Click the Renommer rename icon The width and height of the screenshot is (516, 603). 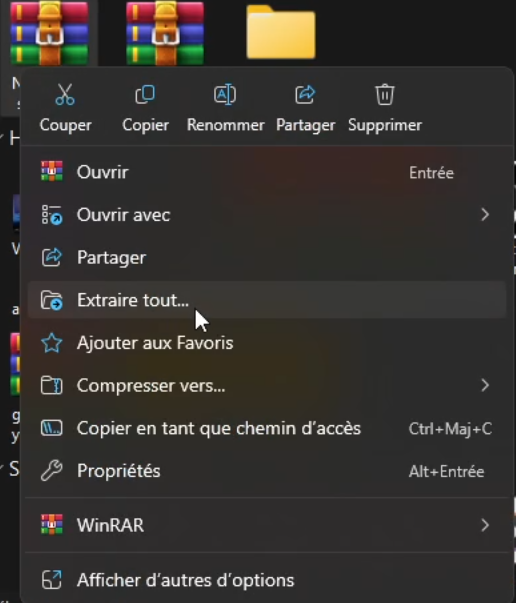pyautogui.click(x=225, y=95)
